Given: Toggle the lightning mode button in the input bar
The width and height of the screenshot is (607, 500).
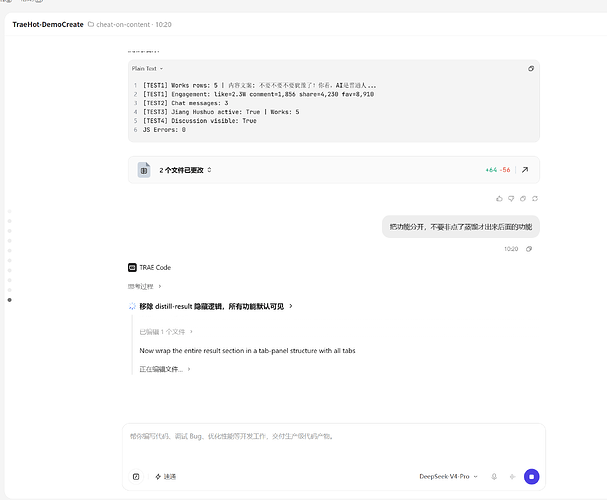Looking at the screenshot, I should 165,476.
